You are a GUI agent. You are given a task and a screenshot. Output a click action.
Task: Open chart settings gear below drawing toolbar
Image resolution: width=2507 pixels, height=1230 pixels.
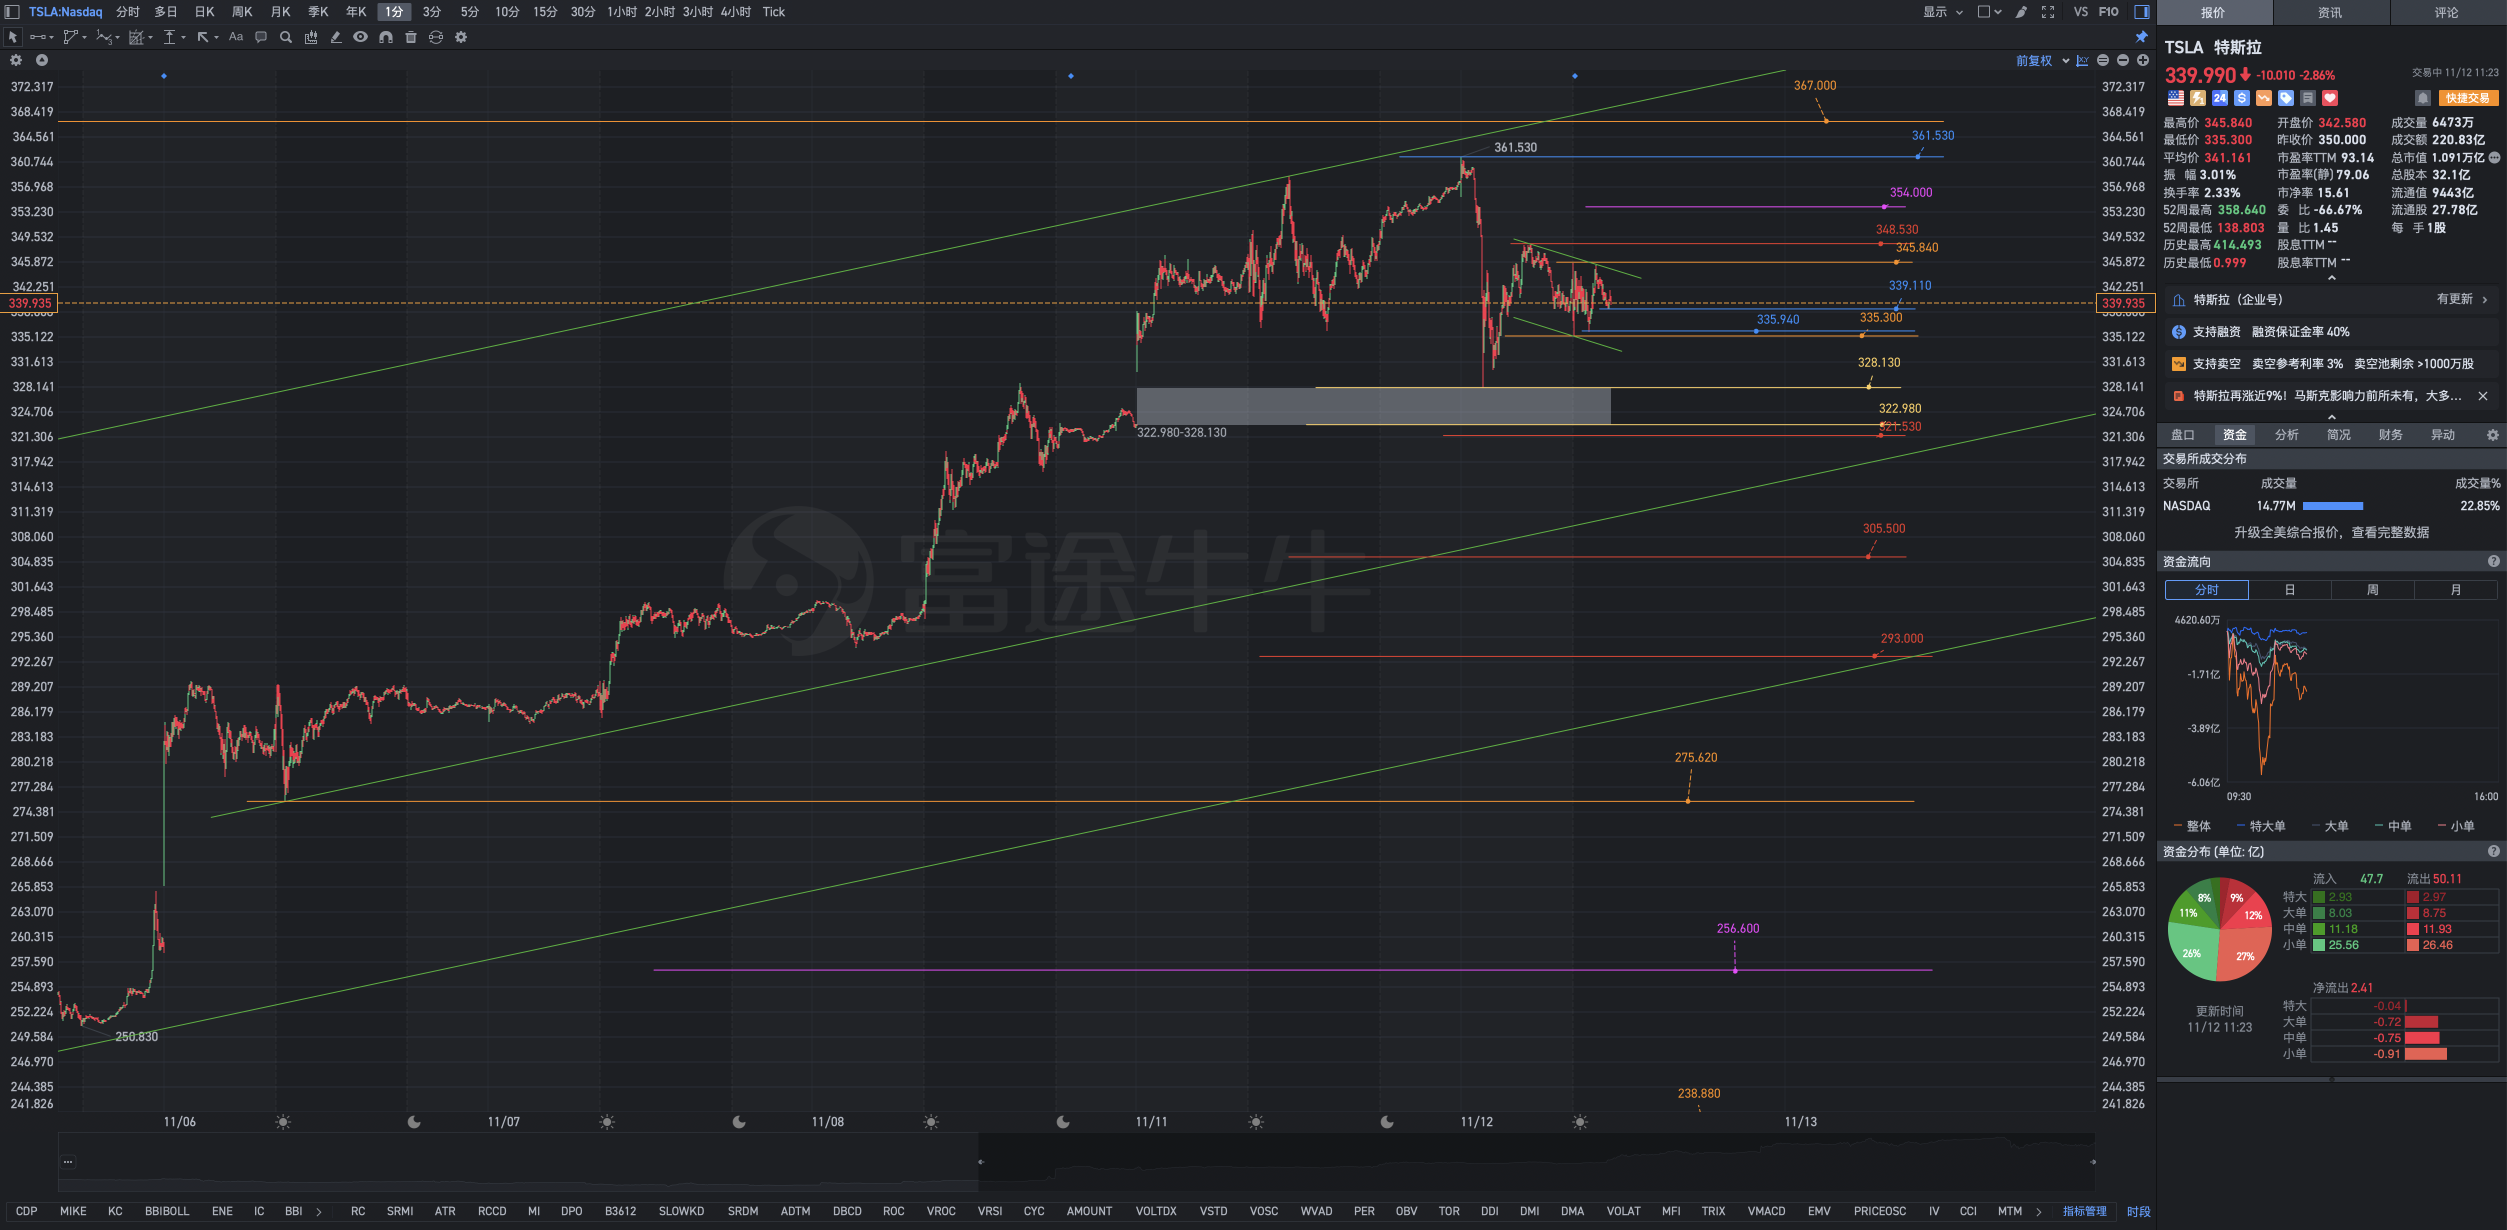point(16,60)
